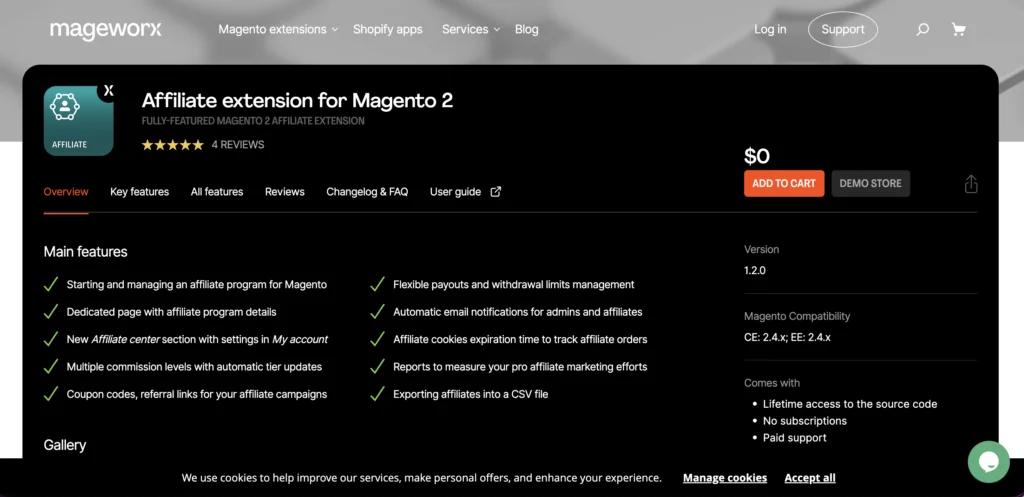Click 'Fully-featured Magento 2 affiliate extension' subtitle

point(253,121)
